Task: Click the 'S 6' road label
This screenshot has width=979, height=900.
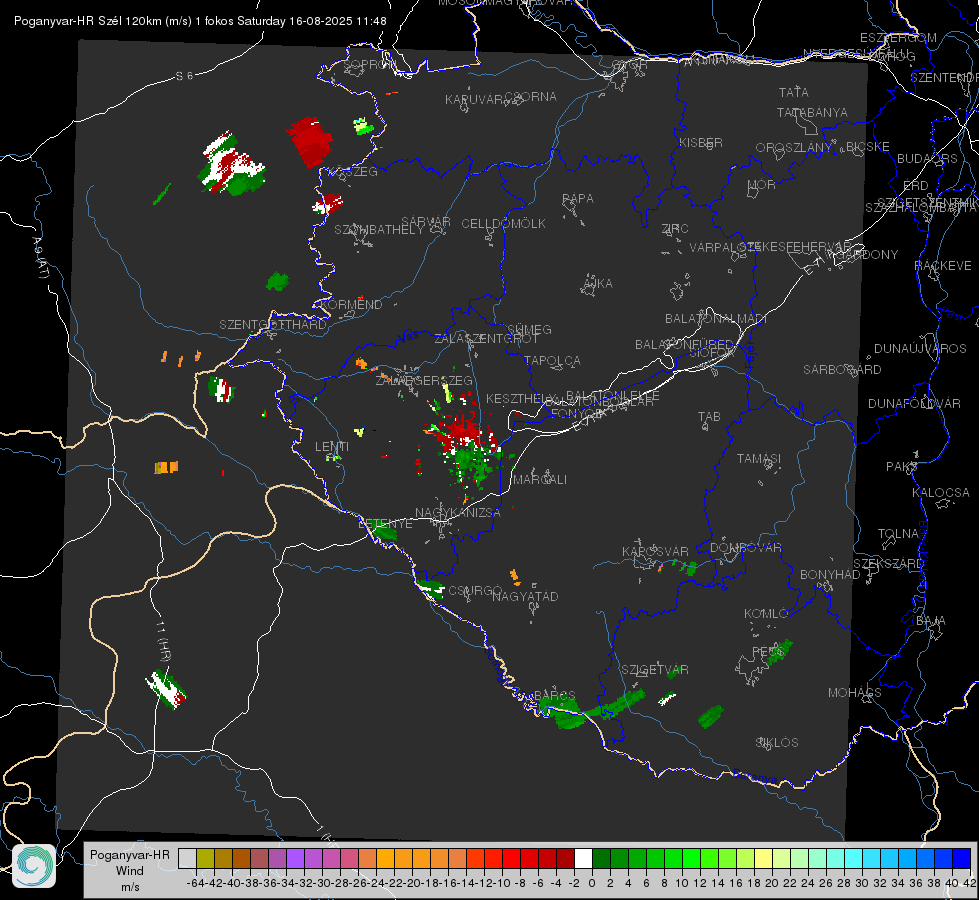Action: pos(185,76)
